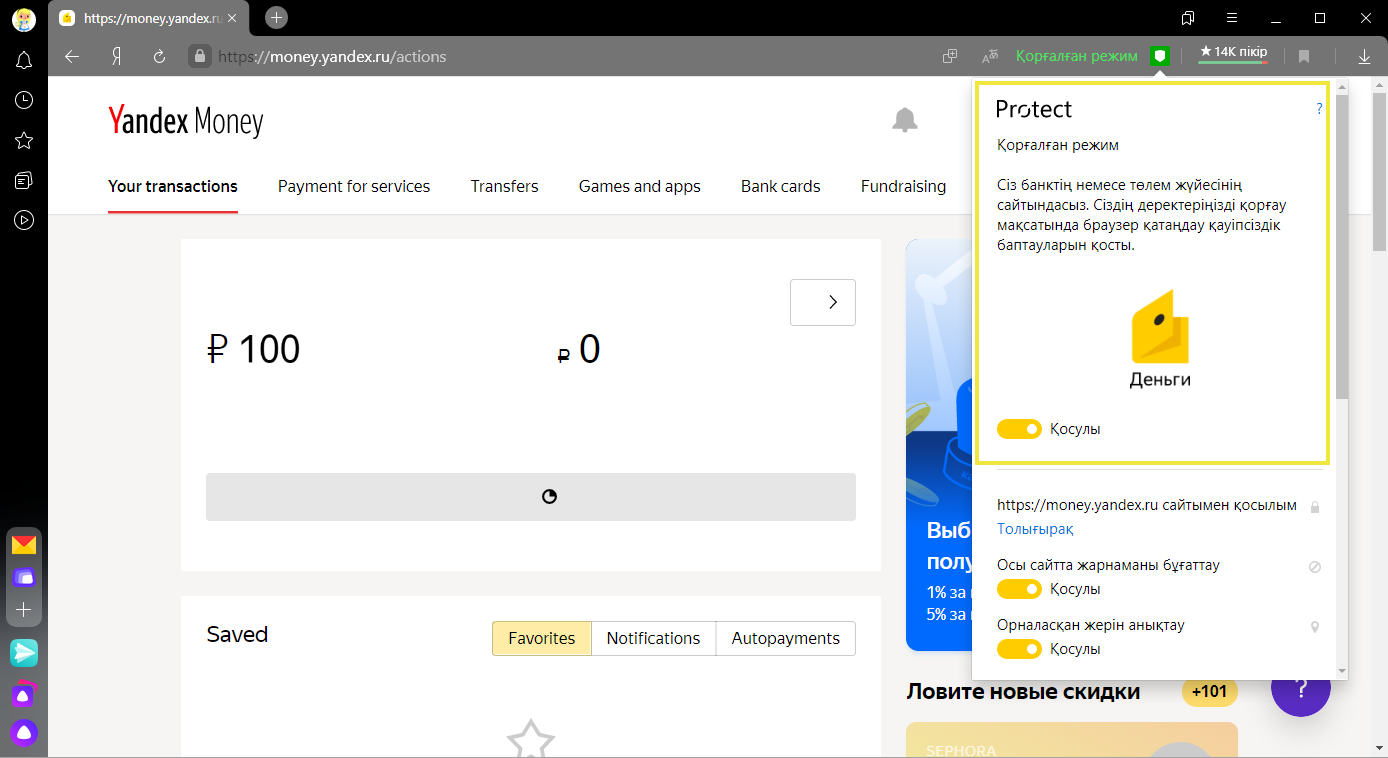Viewport: 1388px width, 758px height.
Task: Reload the page
Action: click(x=159, y=57)
